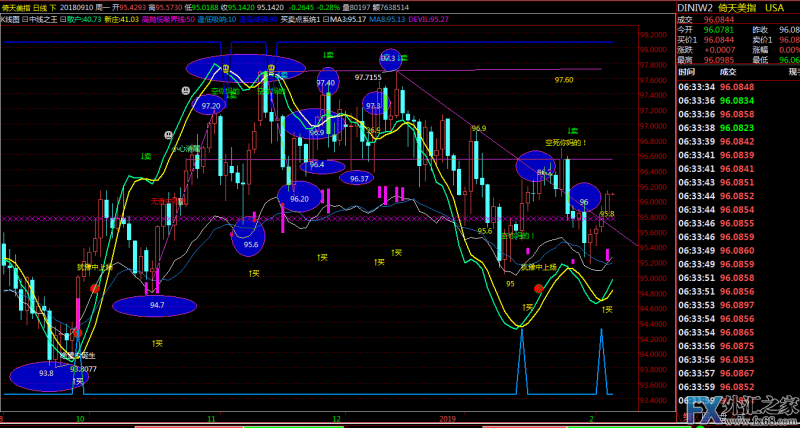This screenshot has width=800, height=428.
Task: Select the blue ellipse labeled 96.20
Action: tap(299, 199)
